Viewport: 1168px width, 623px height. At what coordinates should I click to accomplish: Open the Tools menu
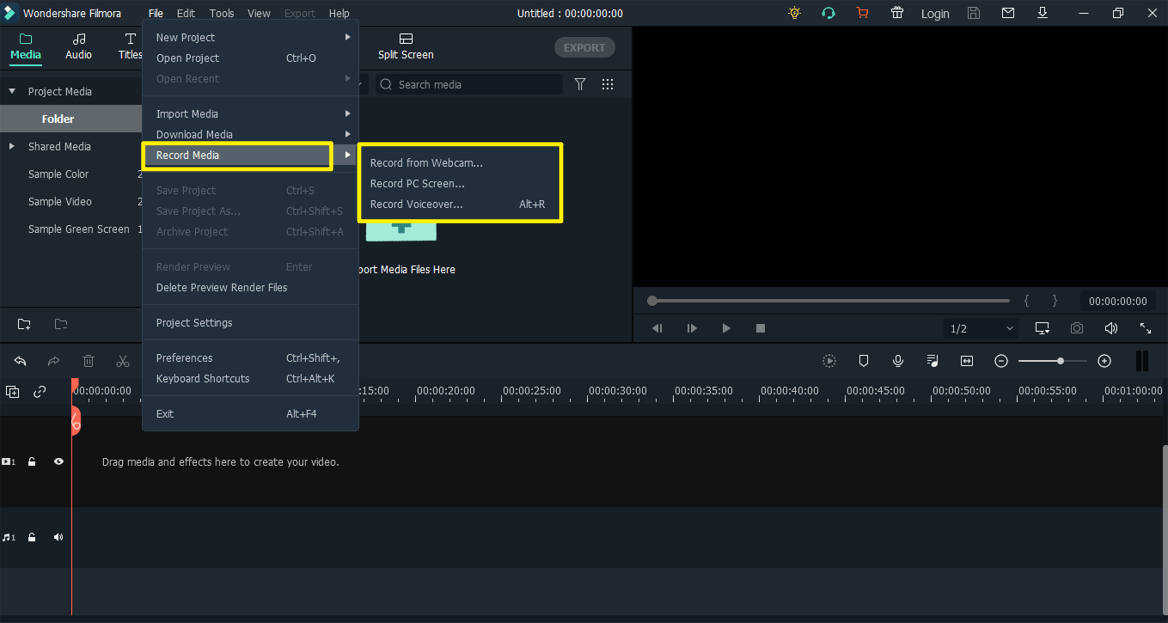click(221, 13)
